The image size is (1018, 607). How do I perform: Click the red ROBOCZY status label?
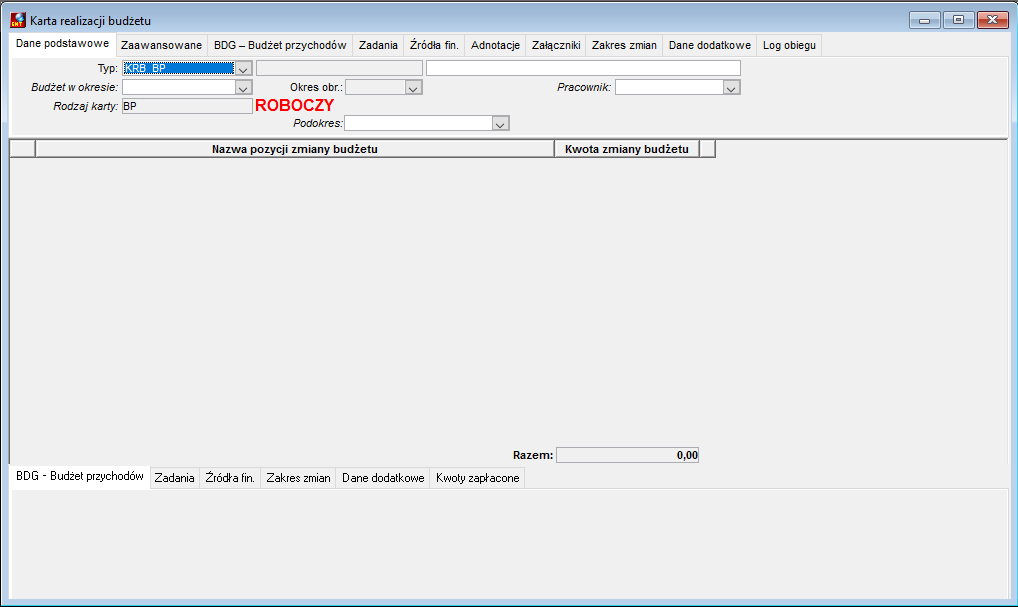295,105
